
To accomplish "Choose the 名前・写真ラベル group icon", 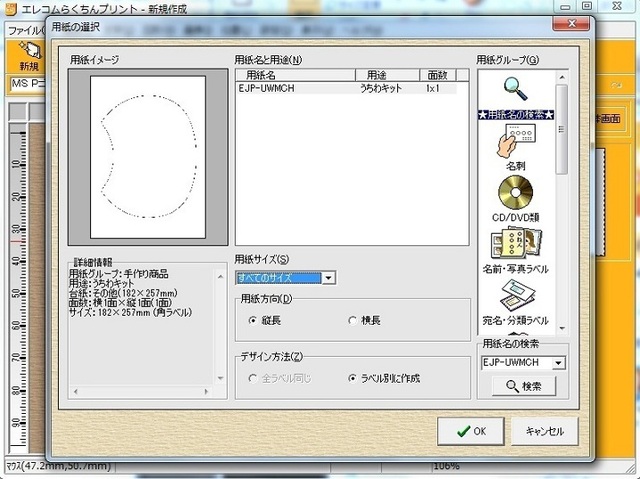I will (x=516, y=243).
